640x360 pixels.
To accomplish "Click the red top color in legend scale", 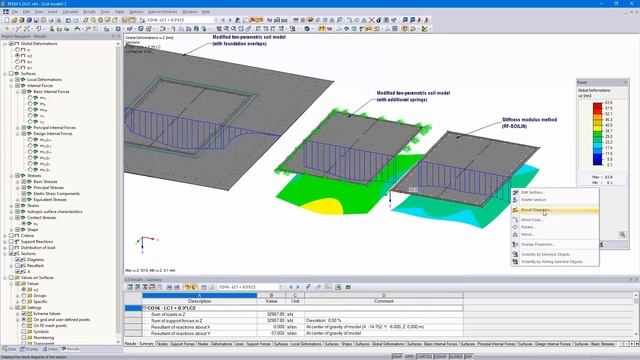I will 597,105.
